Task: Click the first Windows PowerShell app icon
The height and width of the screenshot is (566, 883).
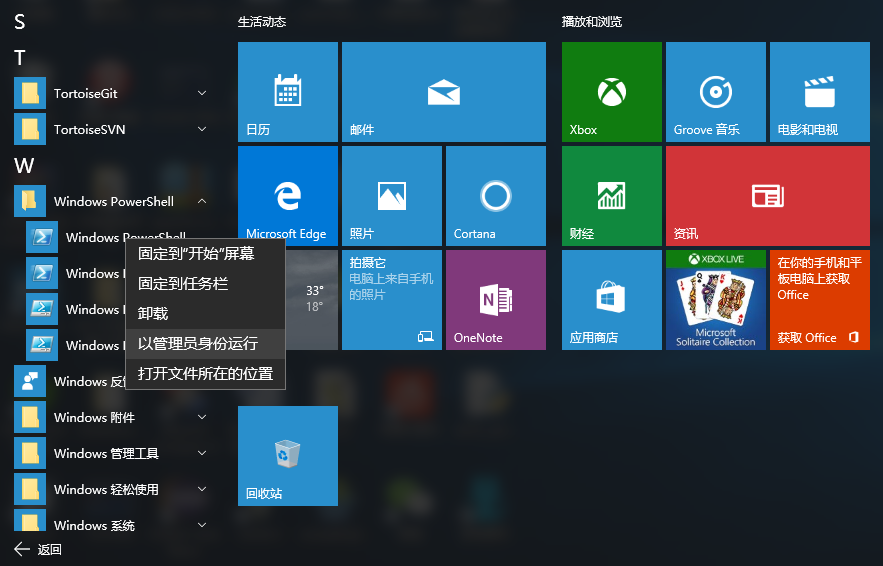Action: (x=42, y=237)
